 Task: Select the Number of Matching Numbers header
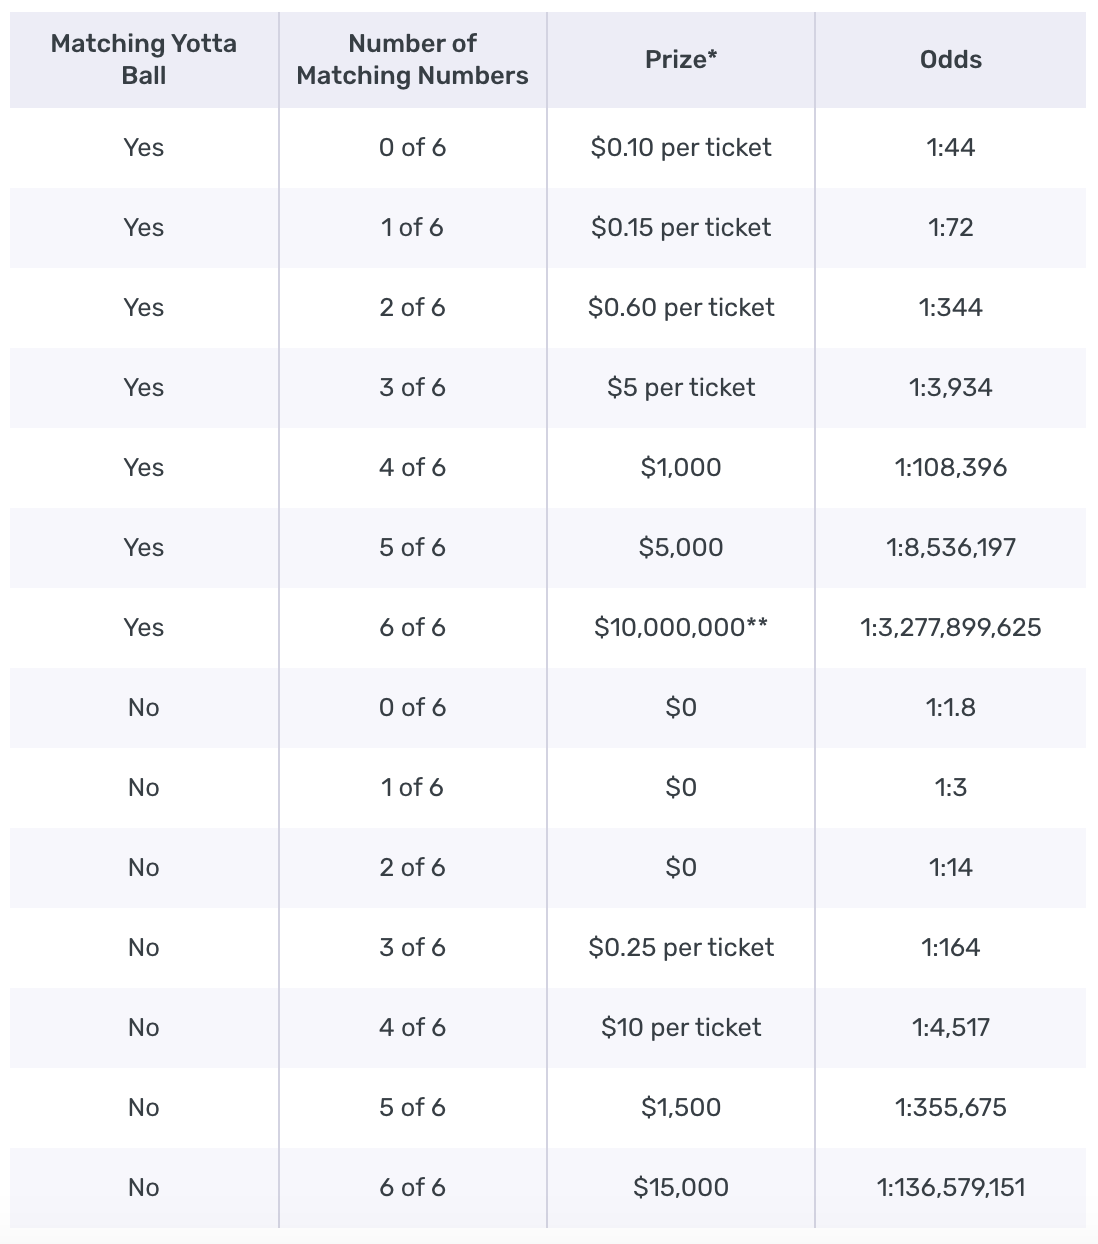tap(412, 59)
